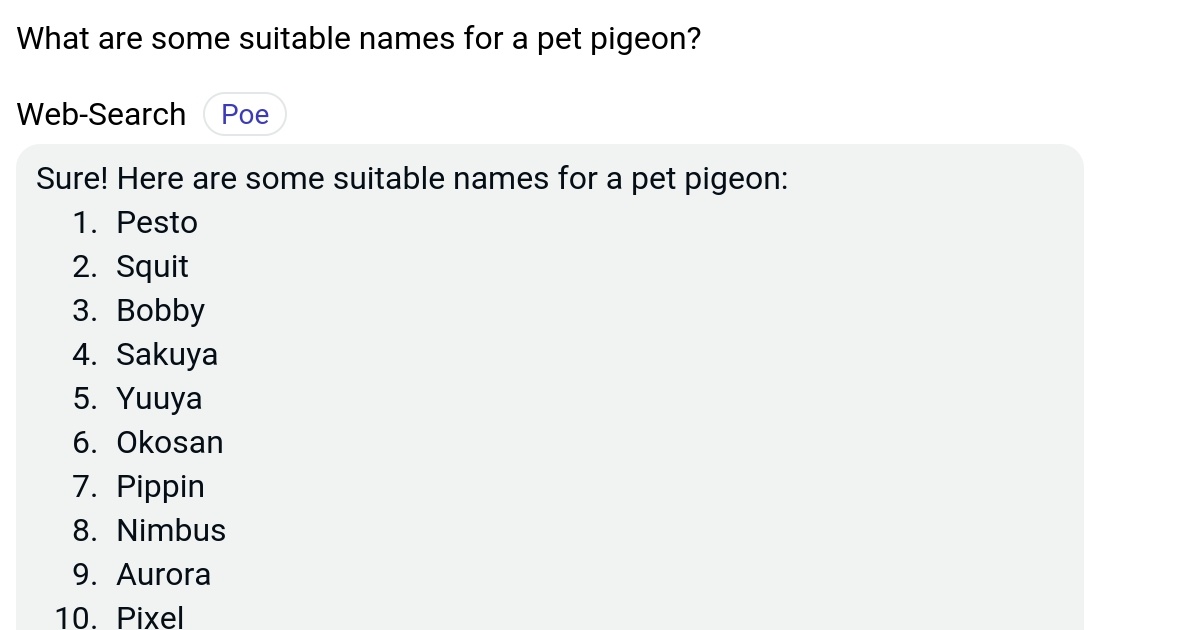Image resolution: width=1200 pixels, height=630 pixels.
Task: Click the name Sakuya in the list
Action: coord(167,355)
